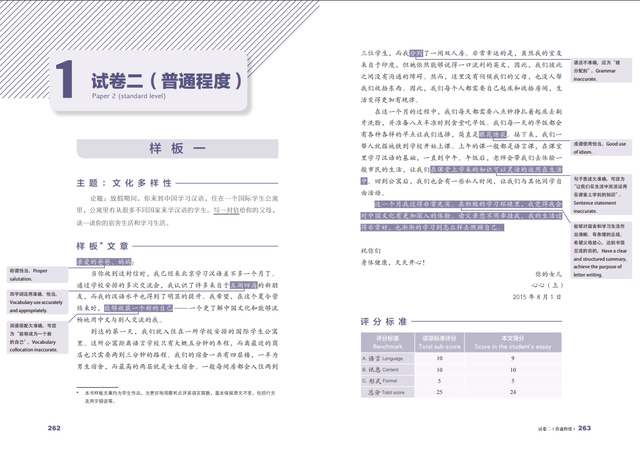640x449 pixels.
Task: Select the B. Content row label
Action: [x=387, y=370]
